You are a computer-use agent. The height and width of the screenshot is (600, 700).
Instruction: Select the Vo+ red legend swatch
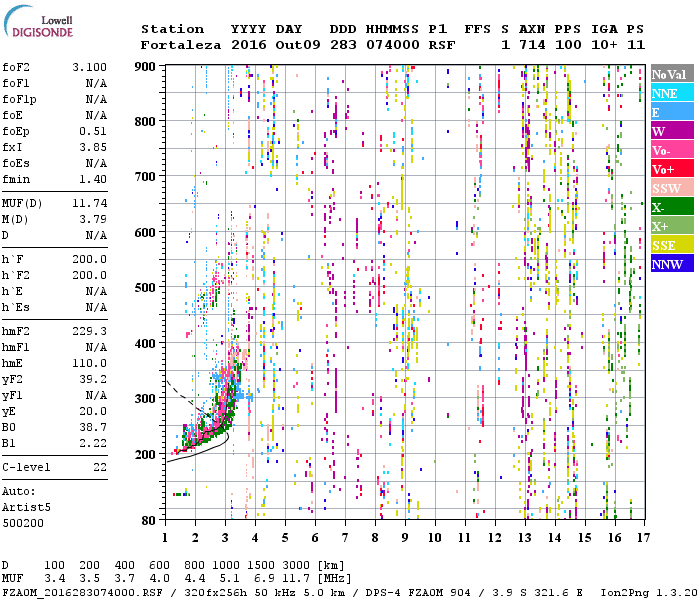pyautogui.click(x=672, y=169)
